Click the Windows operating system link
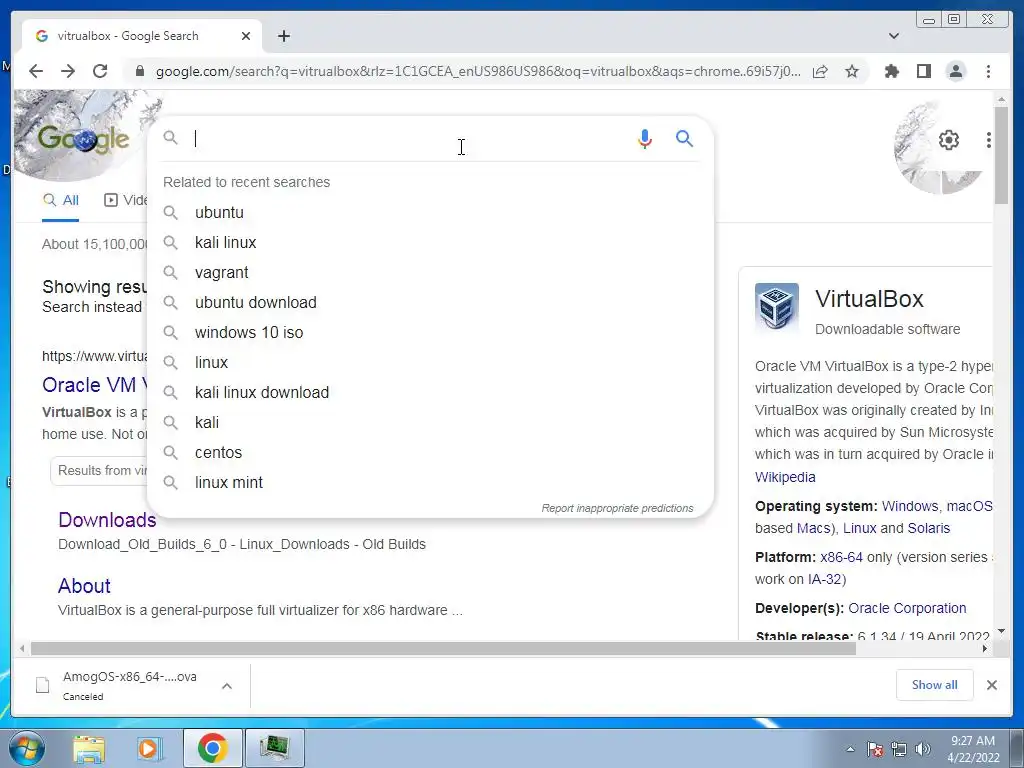1024x768 pixels. pos(910,506)
